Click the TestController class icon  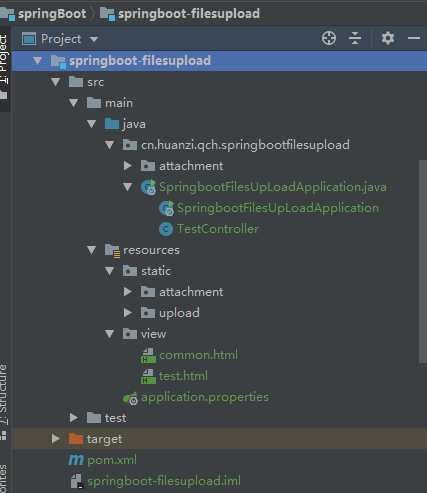tap(166, 229)
